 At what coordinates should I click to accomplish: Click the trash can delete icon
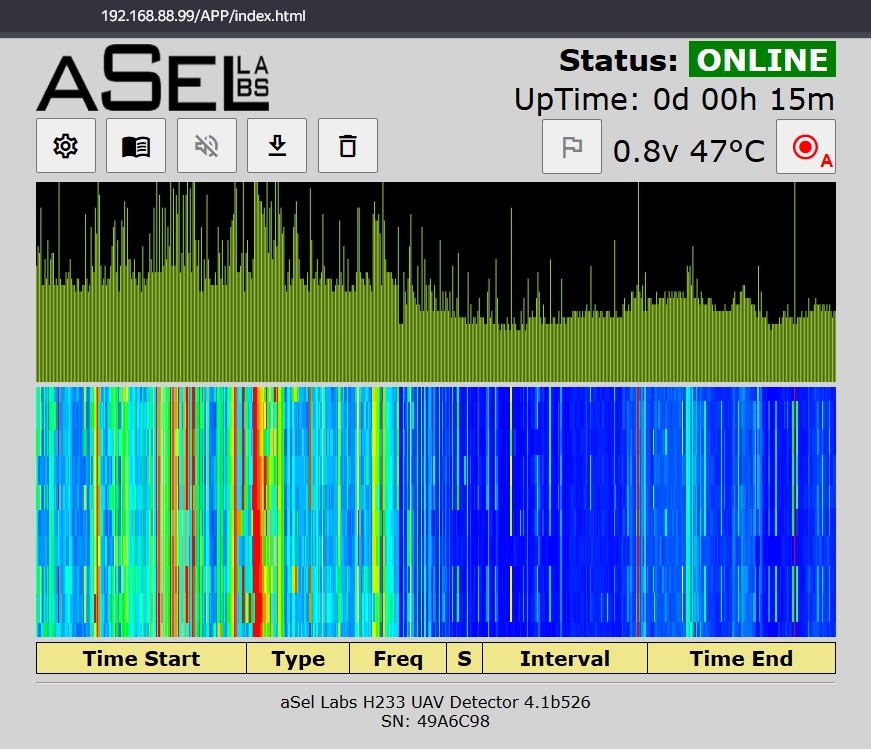pos(348,146)
